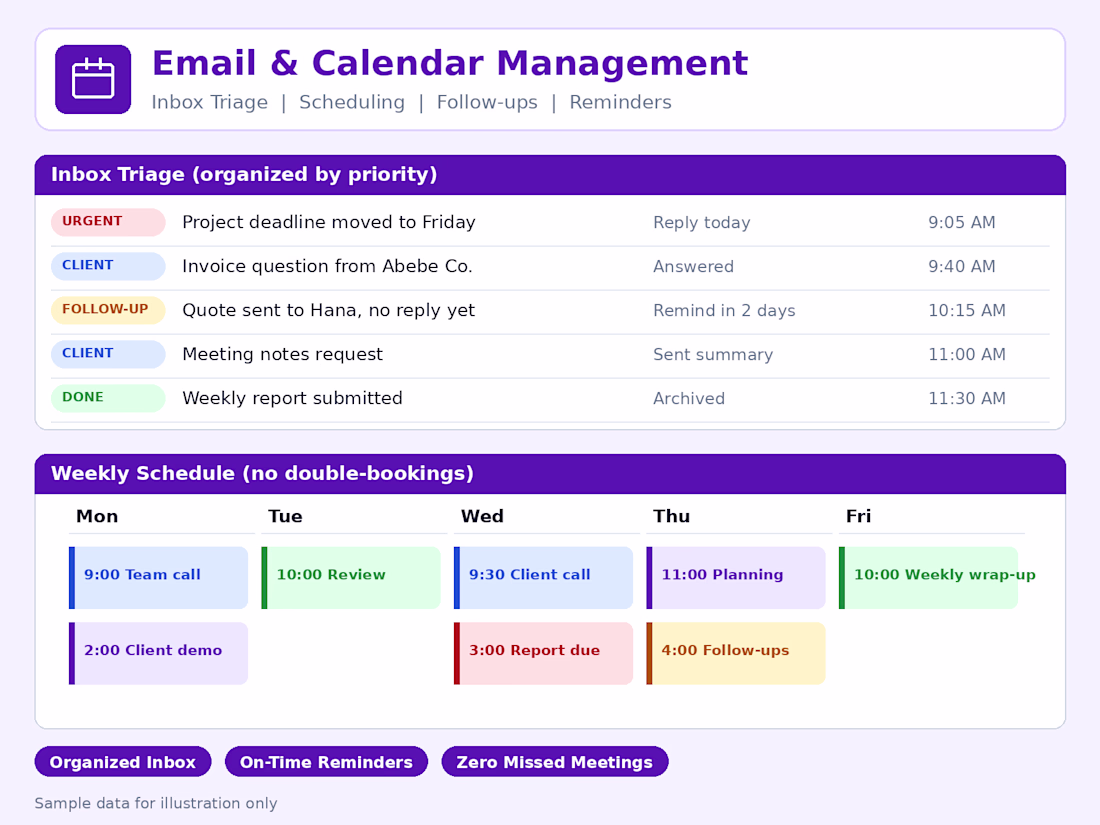
Task: Click the calendar icon beside the title
Action: point(93,79)
